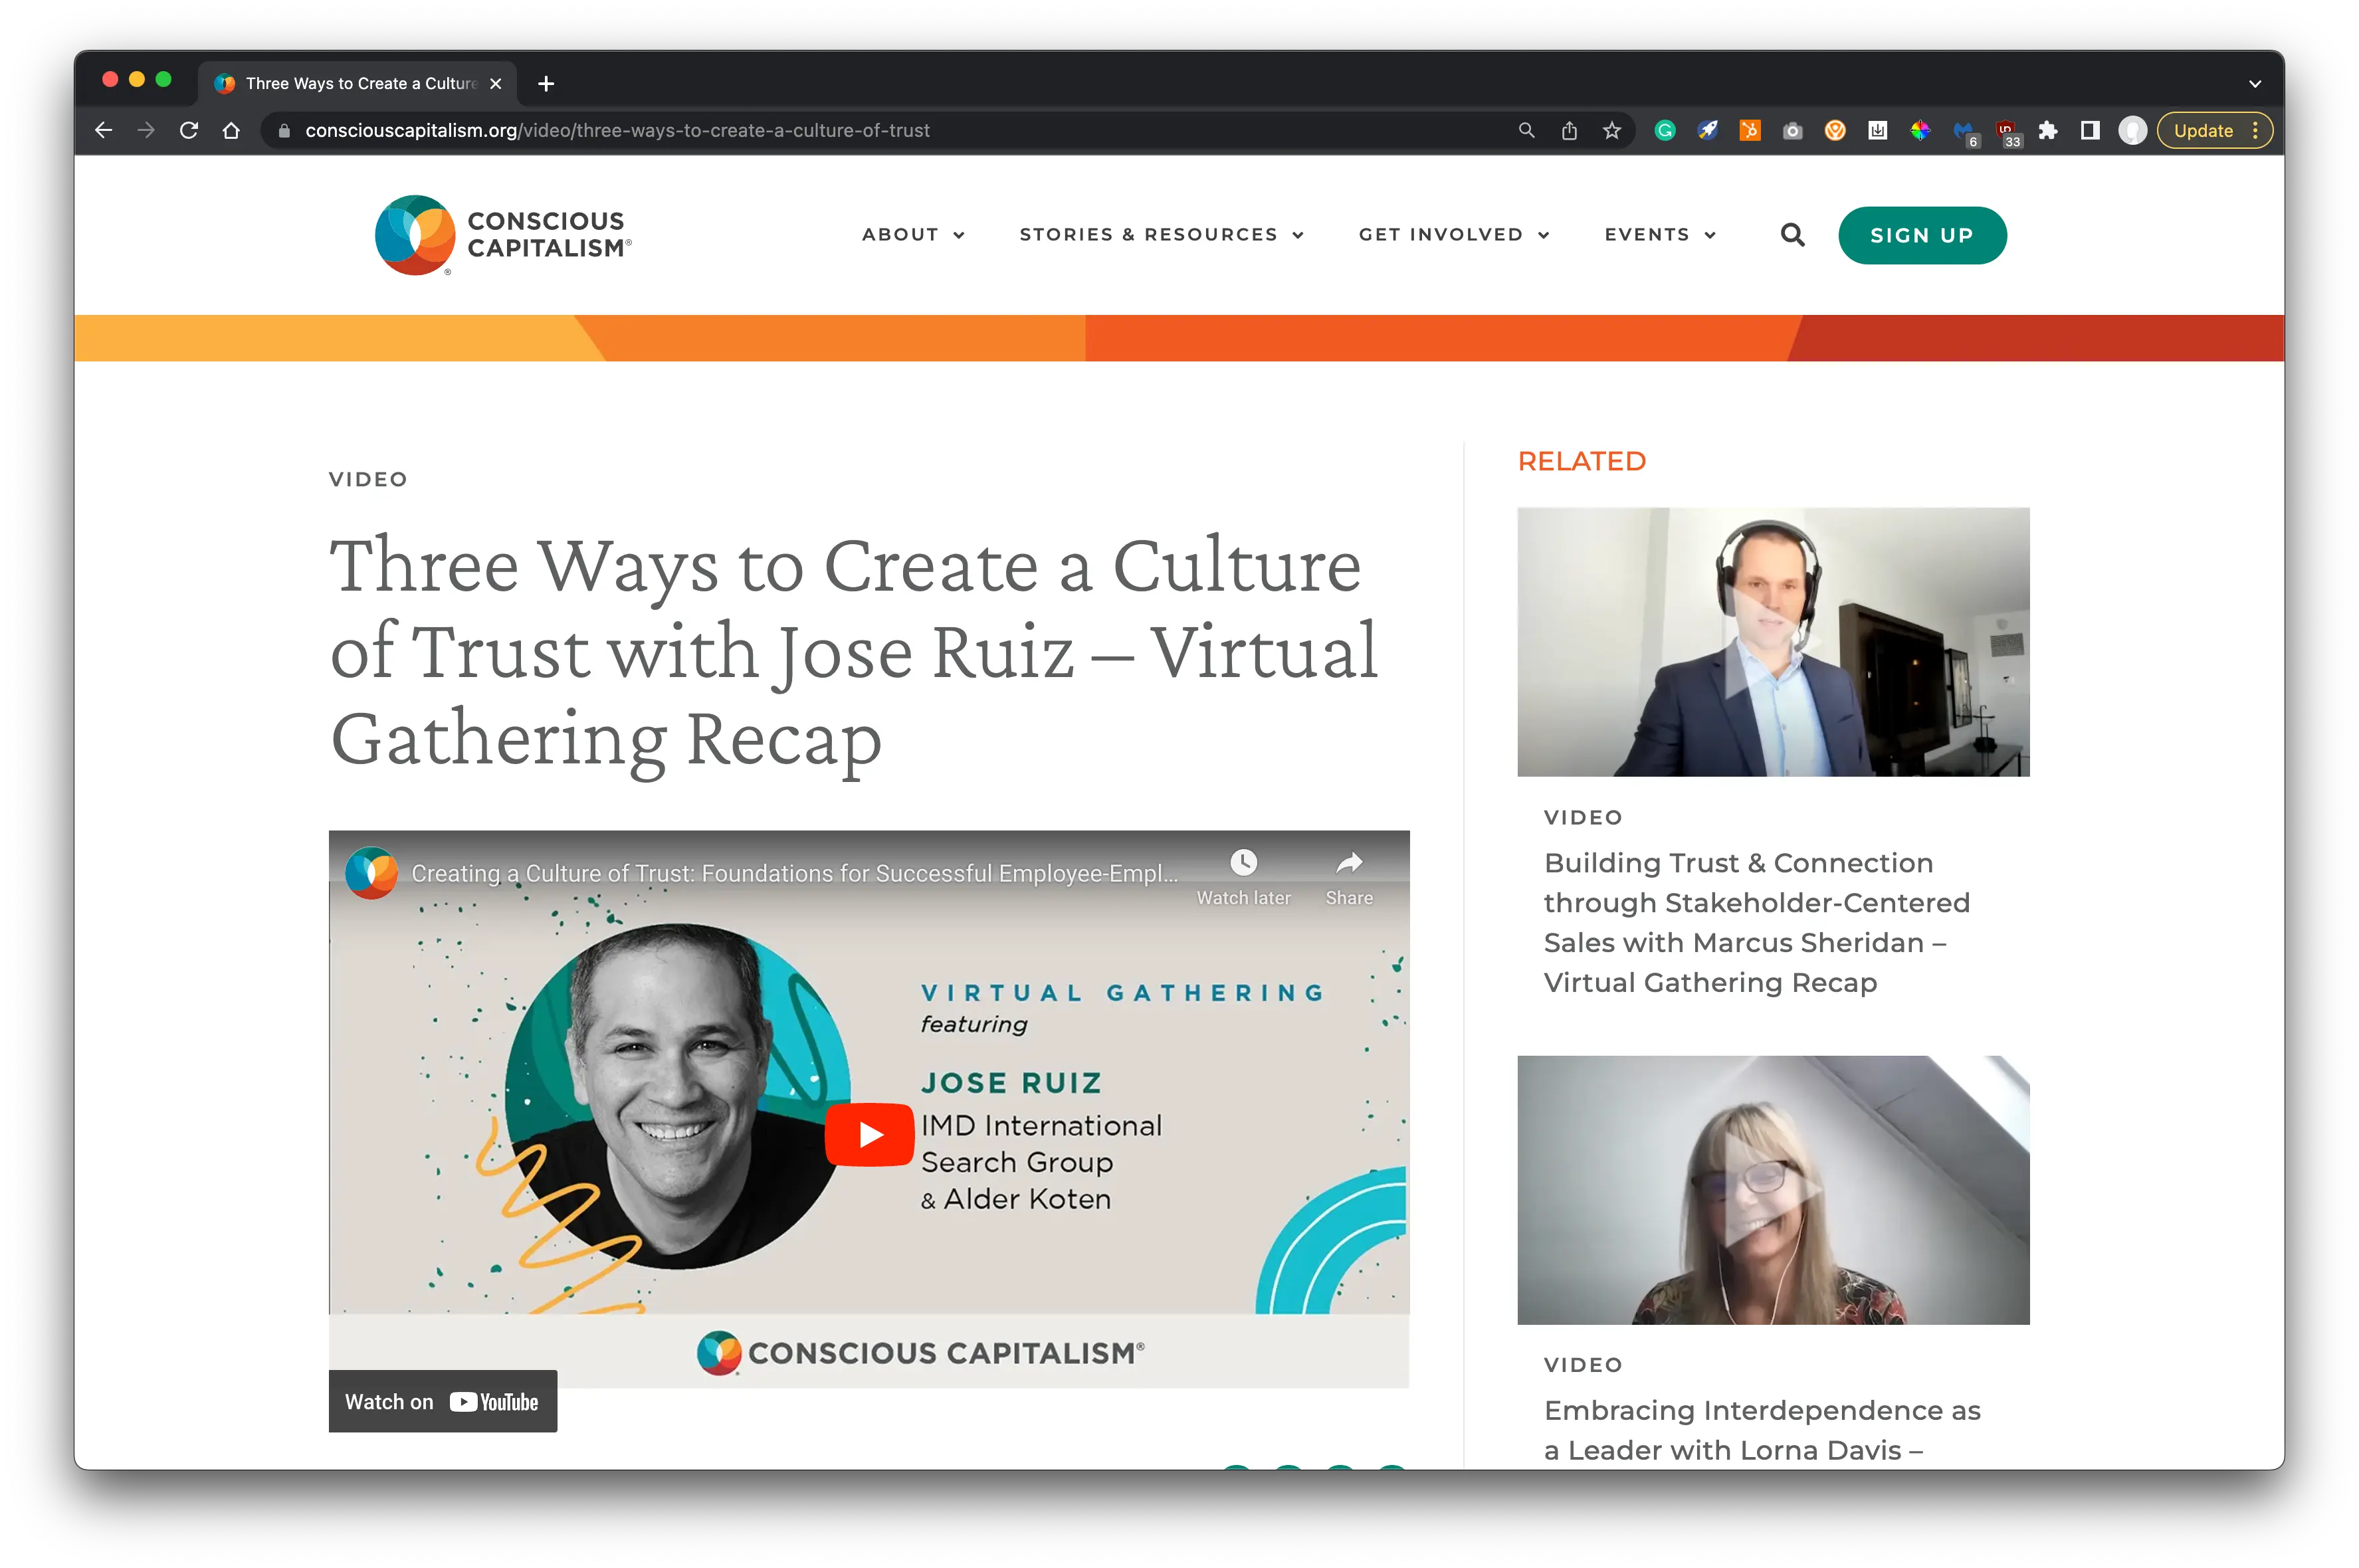This screenshot has height=1568, width=2359.
Task: Click the site search magnifier icon
Action: (1792, 235)
